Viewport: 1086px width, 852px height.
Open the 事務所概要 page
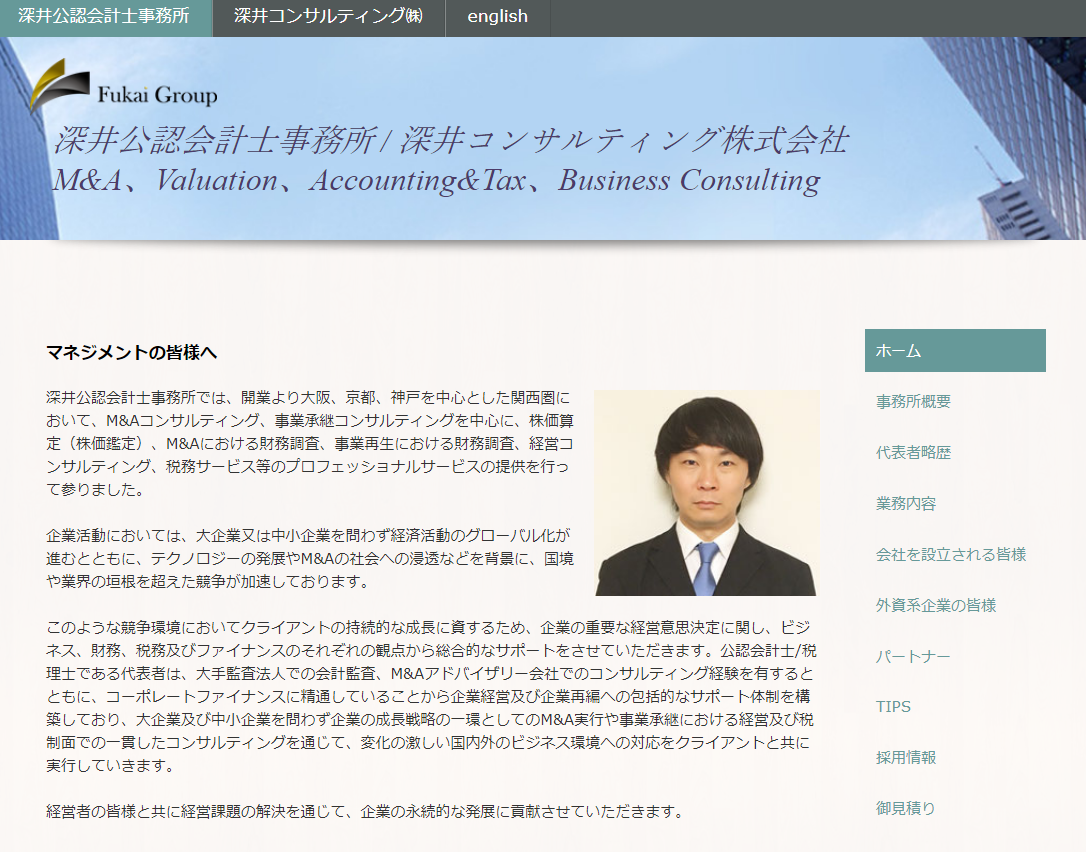click(x=913, y=402)
